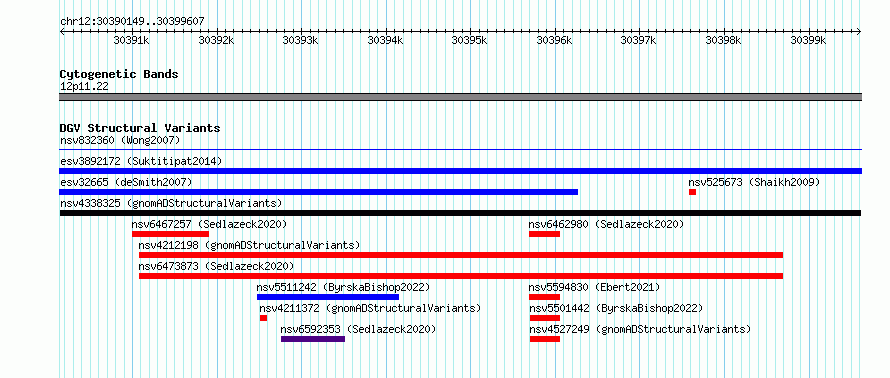Click the 30397k ruler tick label
Image resolution: width=890 pixels, height=378 pixels.
(639, 40)
